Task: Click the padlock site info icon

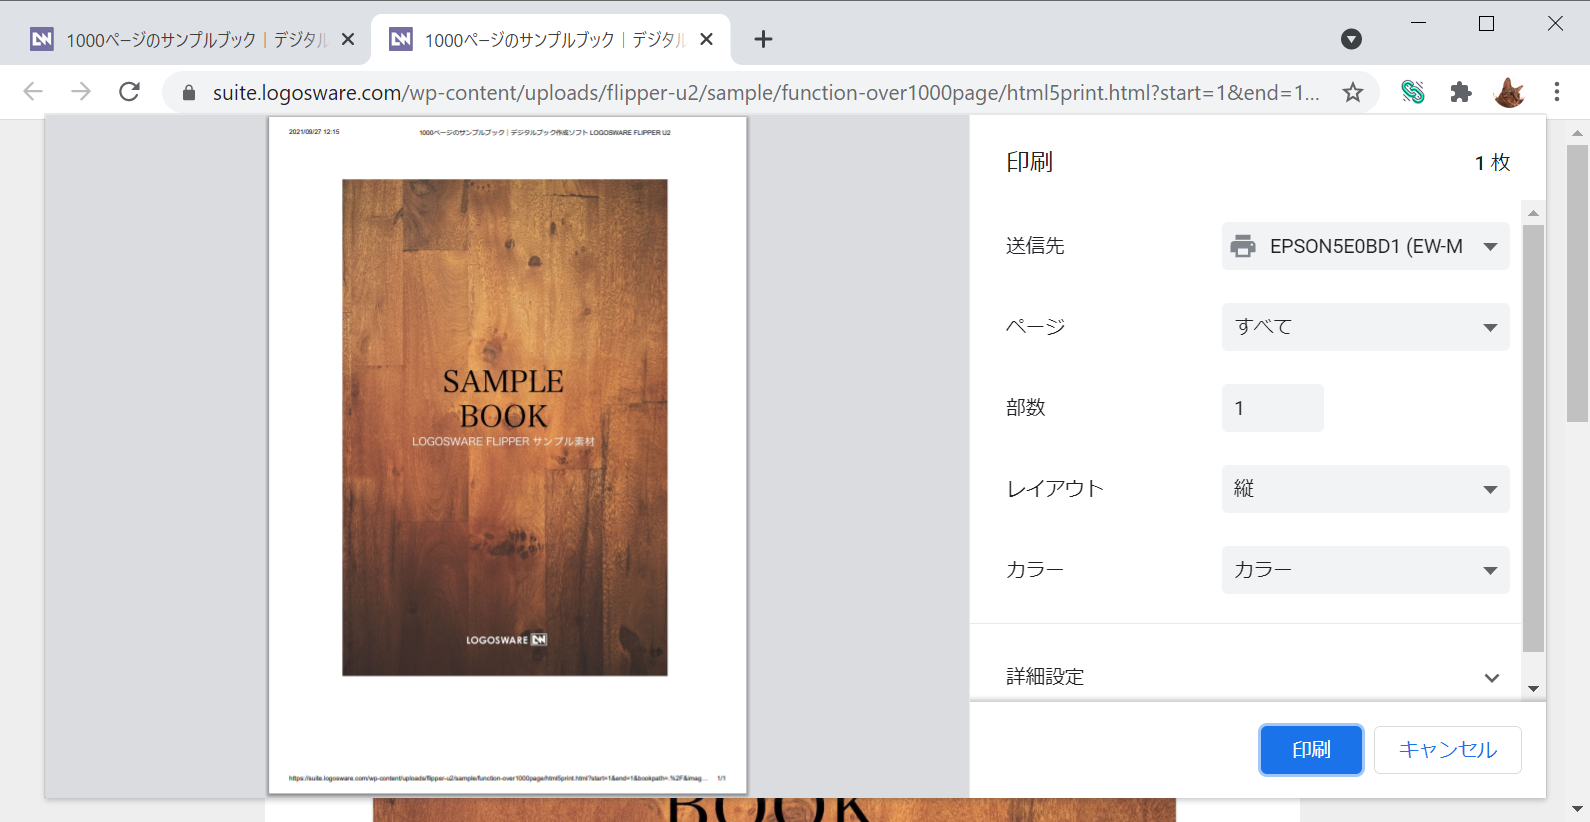Action: [189, 93]
